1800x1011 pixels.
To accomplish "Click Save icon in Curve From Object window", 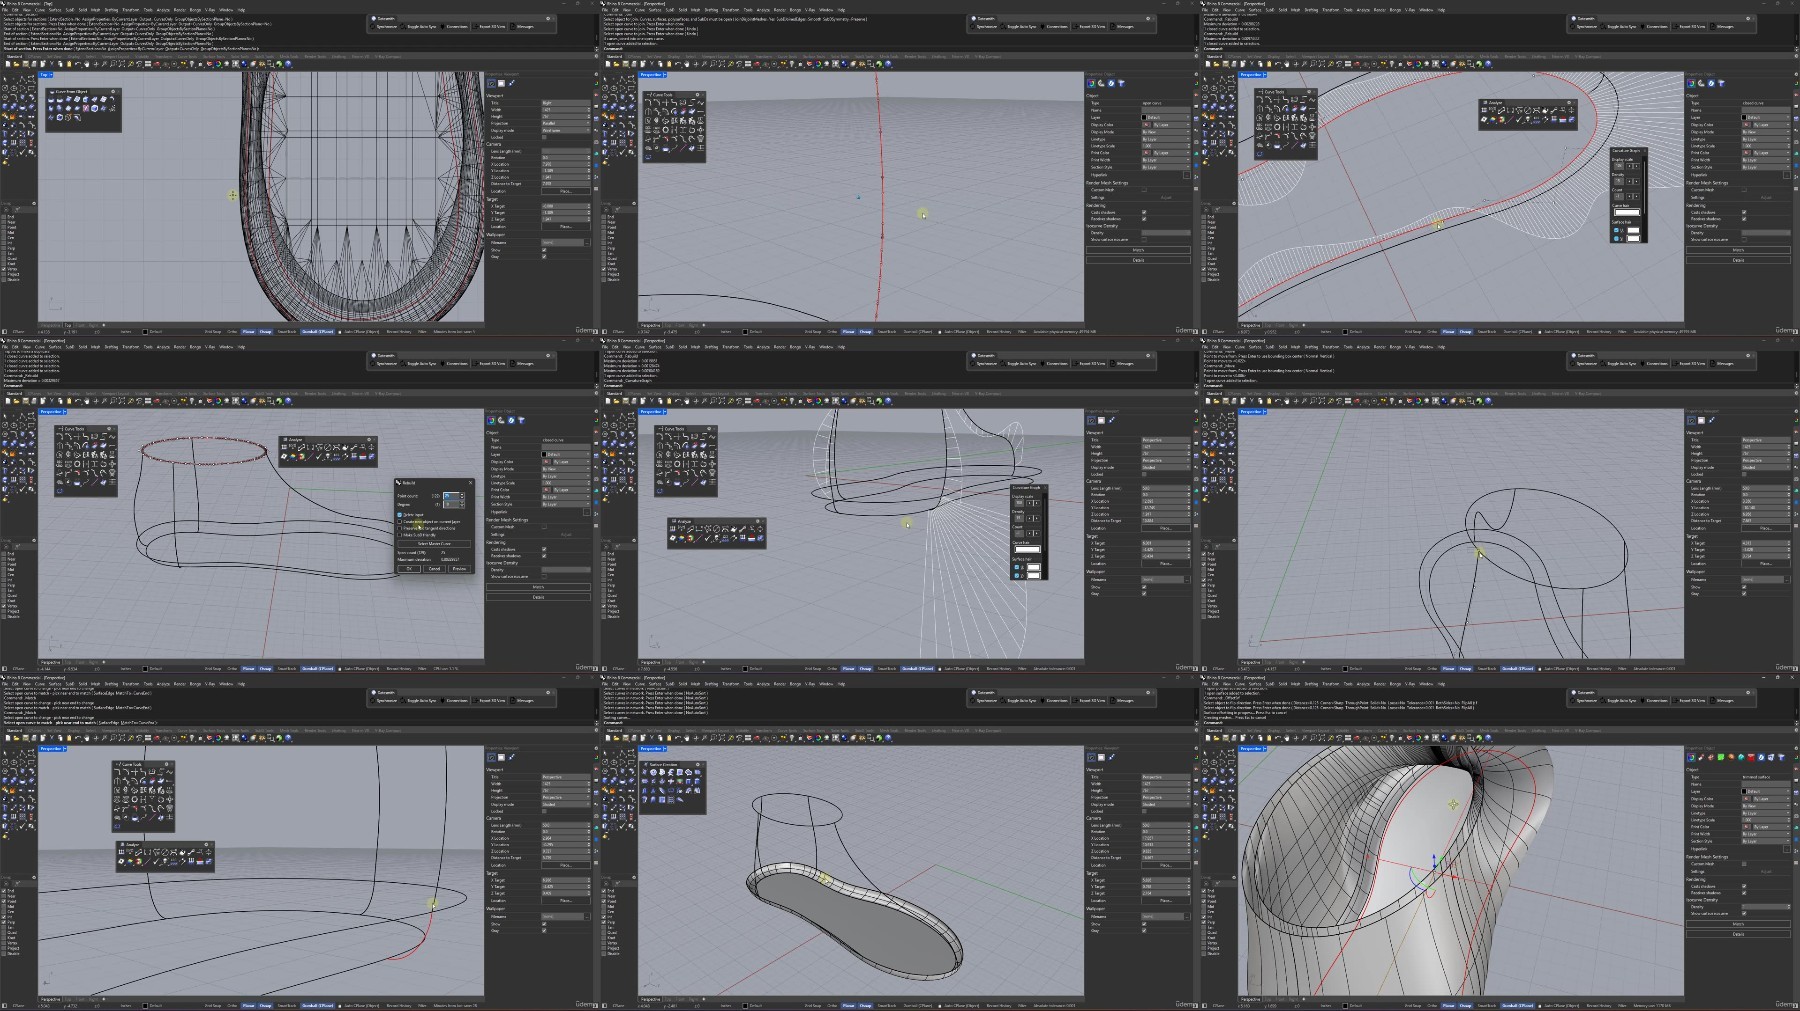I will [x=25, y=64].
